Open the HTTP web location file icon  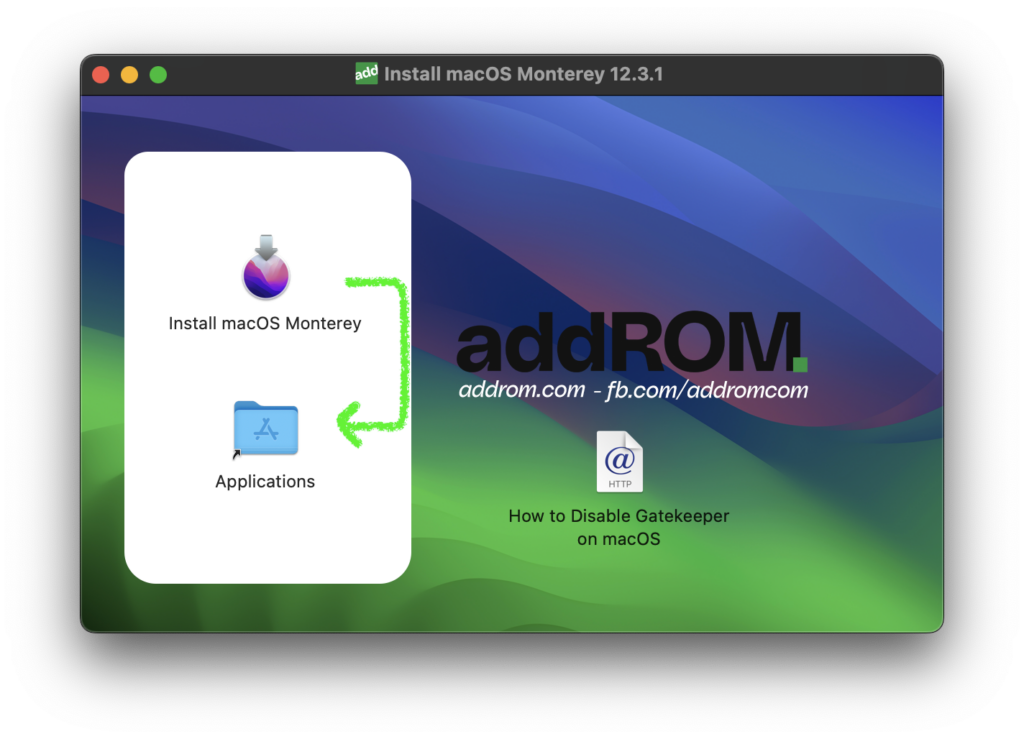pyautogui.click(x=619, y=461)
